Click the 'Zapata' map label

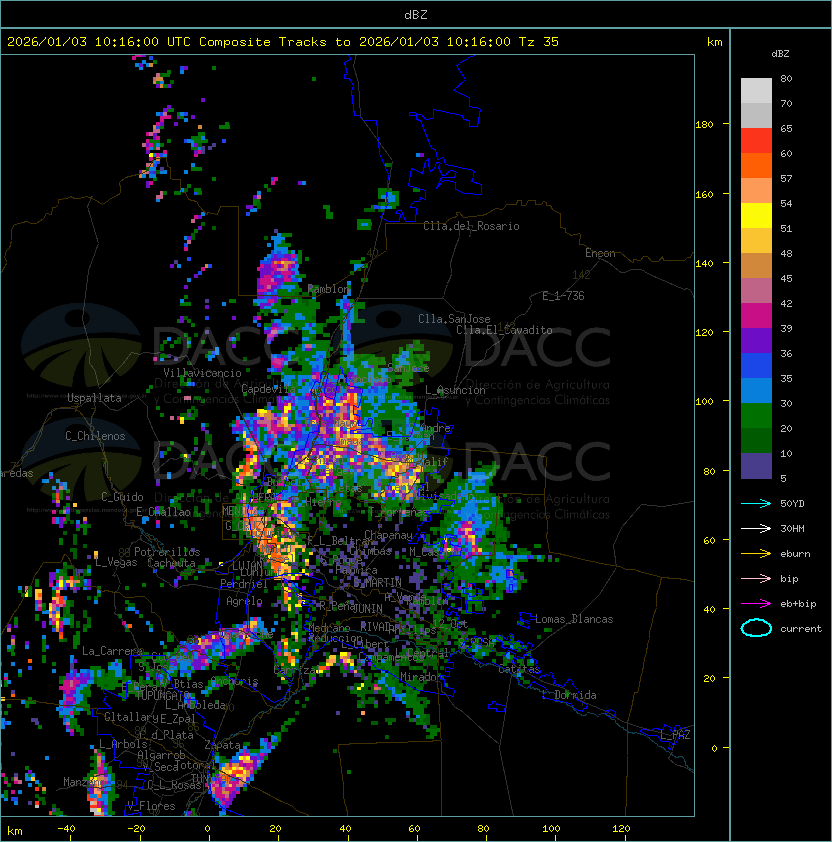coord(222,745)
